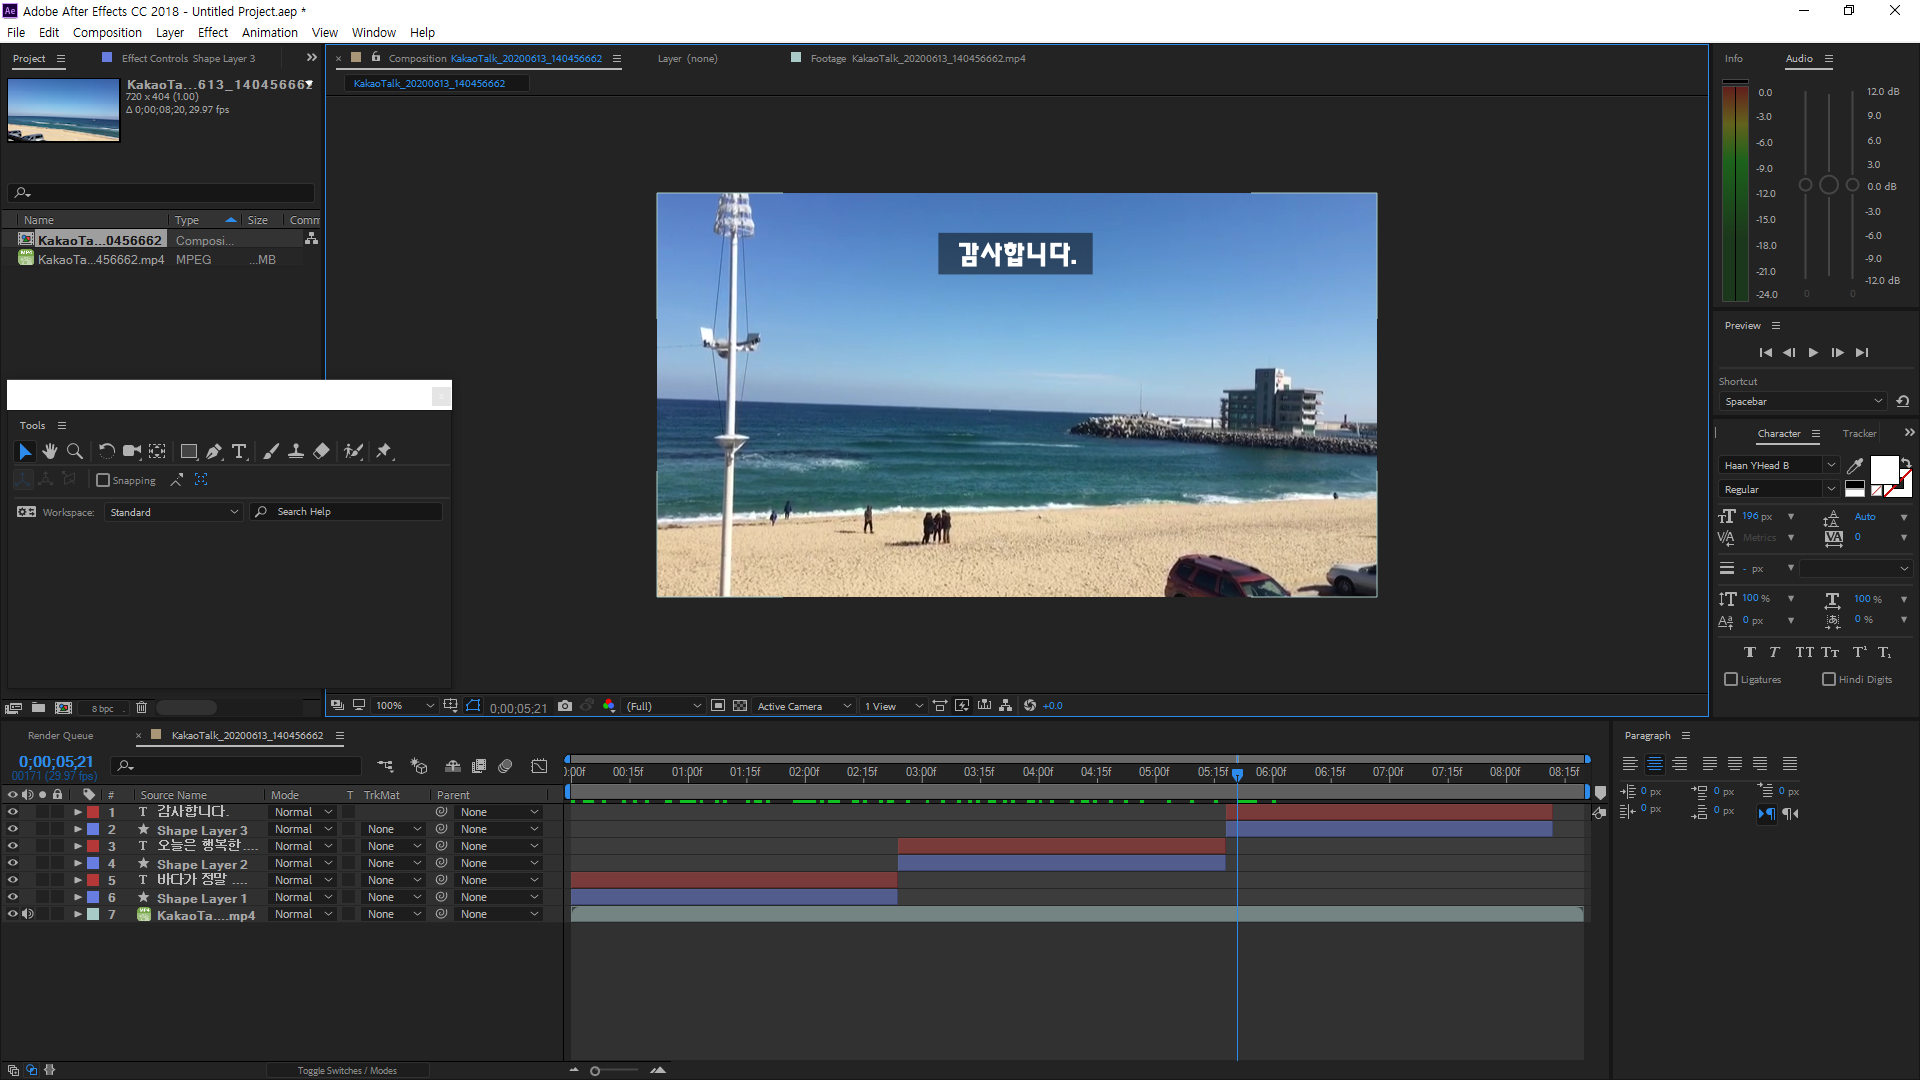
Task: Select KakaoTalk mp4 footage item in Project
Action: 100,260
